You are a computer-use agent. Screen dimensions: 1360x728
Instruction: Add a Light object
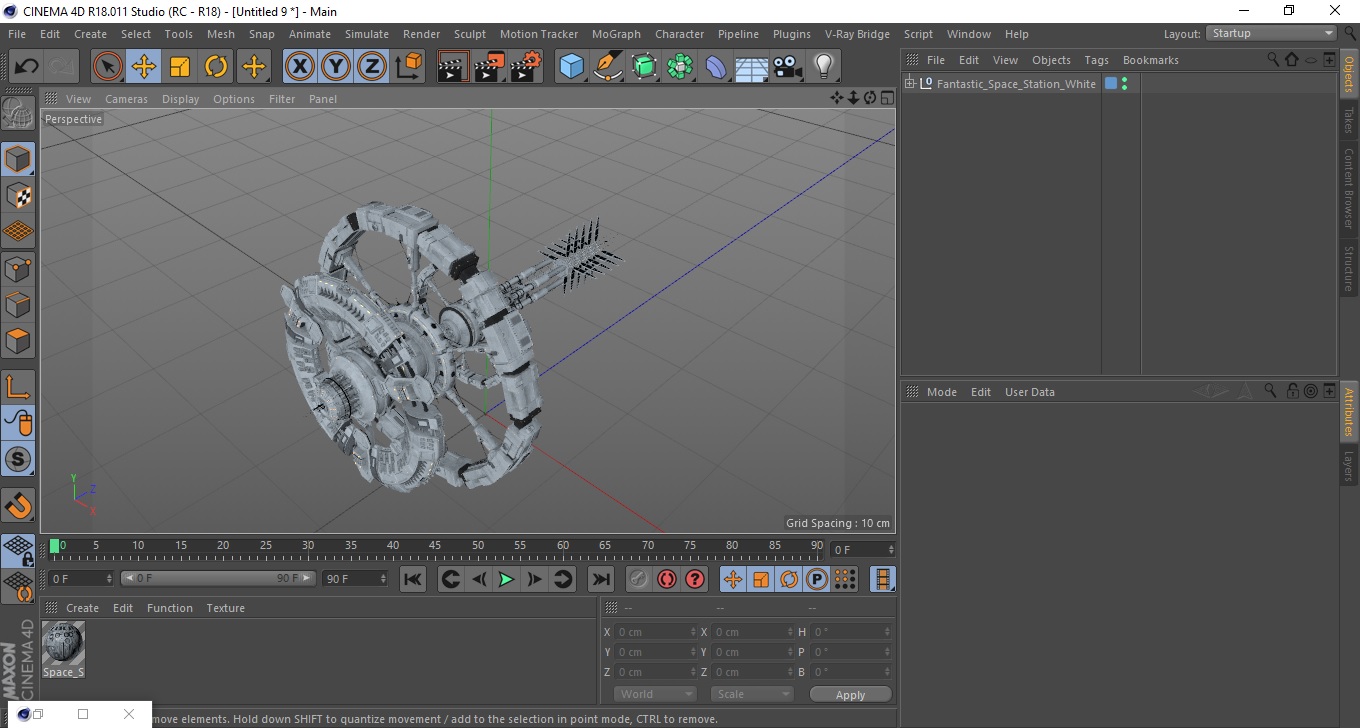824,67
